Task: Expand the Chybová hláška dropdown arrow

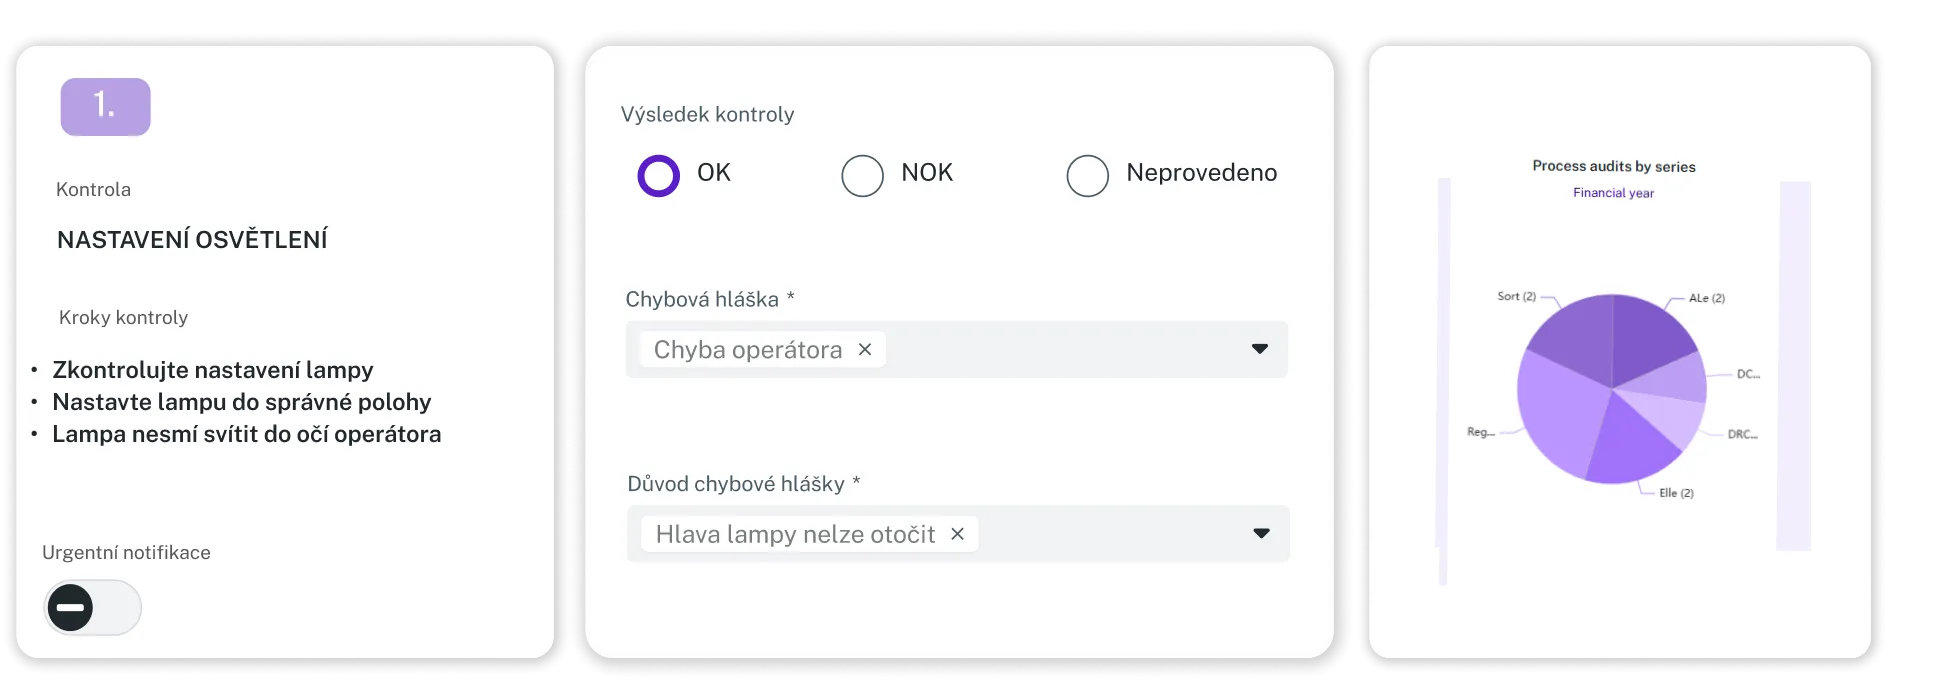Action: (1260, 349)
